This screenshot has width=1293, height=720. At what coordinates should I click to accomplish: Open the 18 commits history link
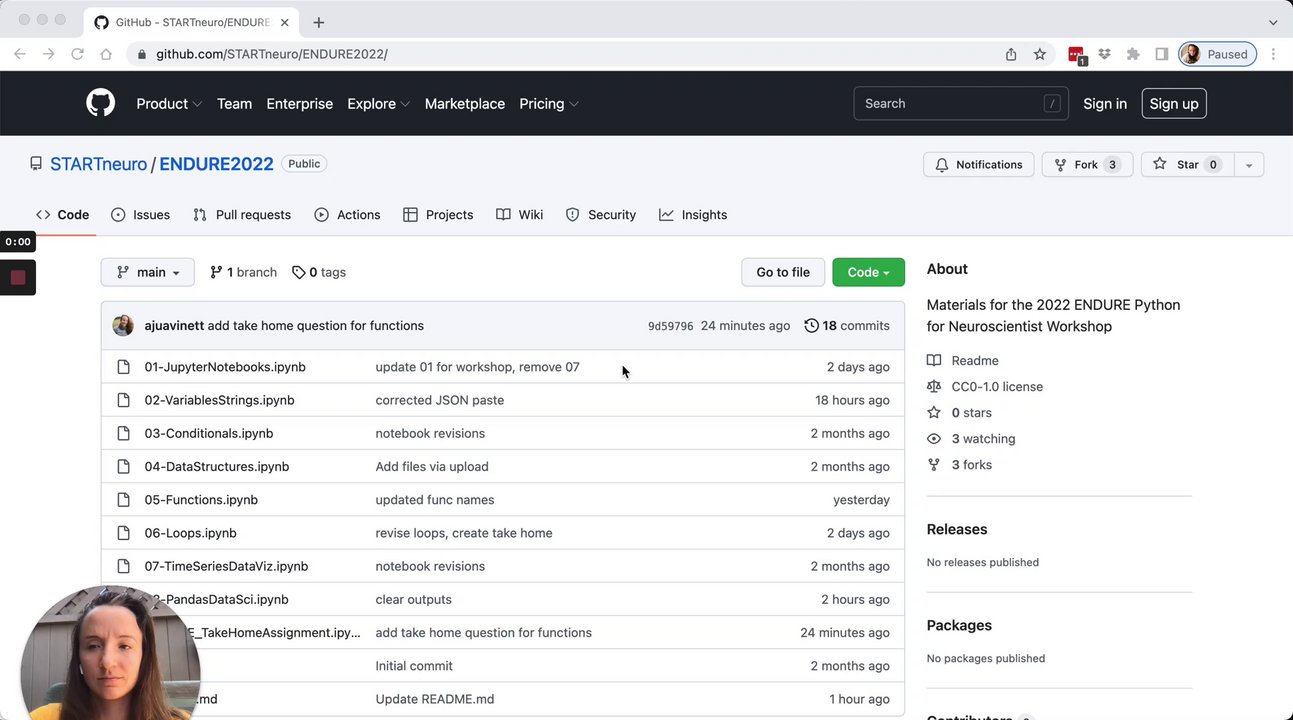(847, 325)
